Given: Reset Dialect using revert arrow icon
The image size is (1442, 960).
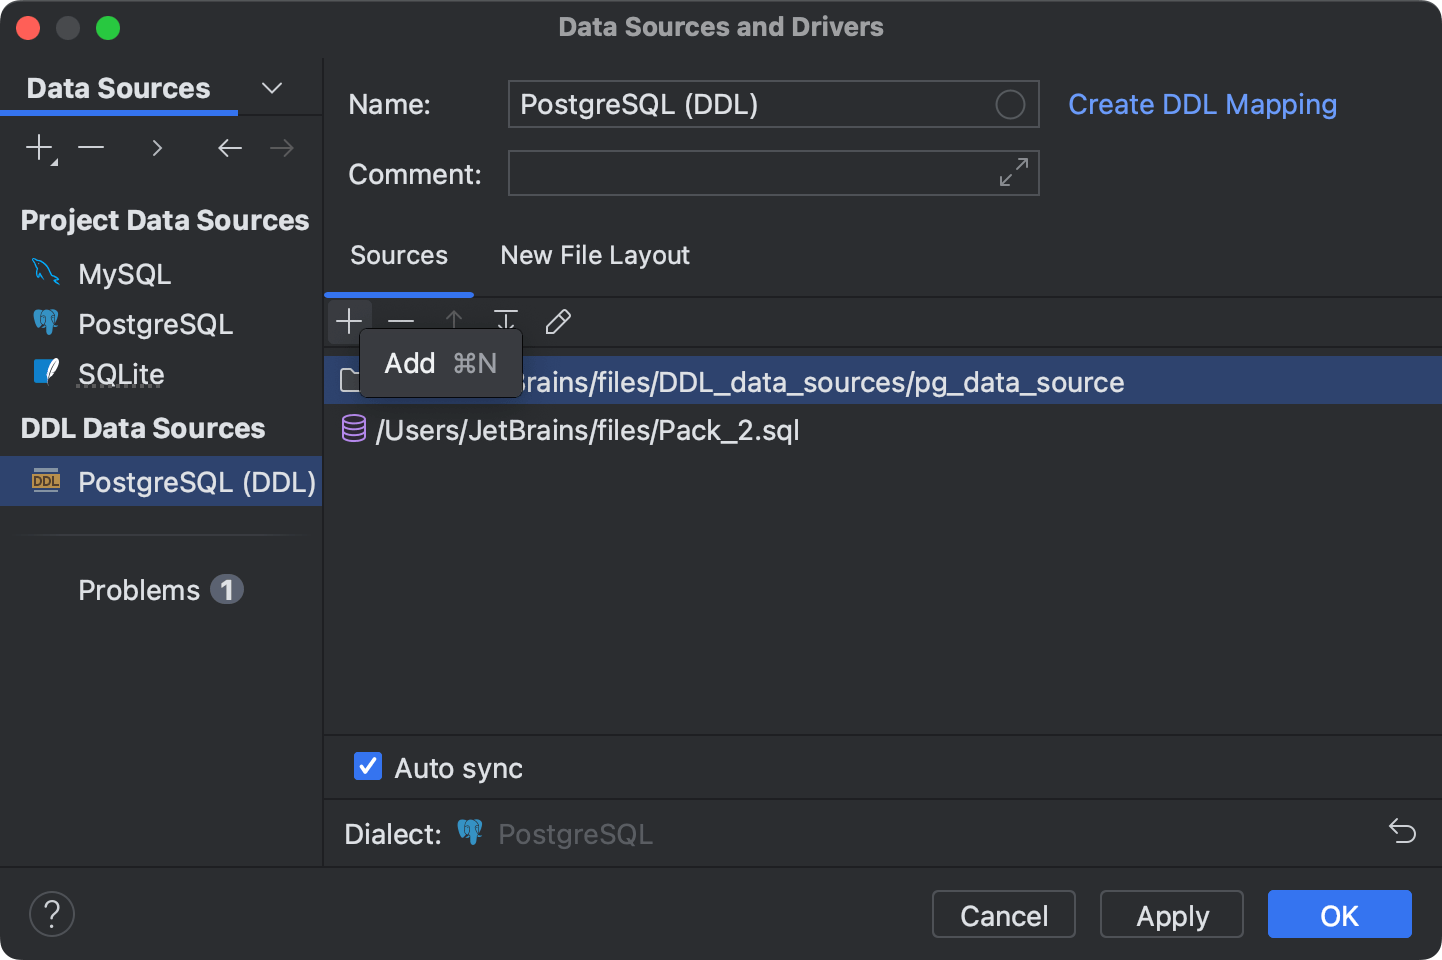Looking at the screenshot, I should (x=1402, y=831).
